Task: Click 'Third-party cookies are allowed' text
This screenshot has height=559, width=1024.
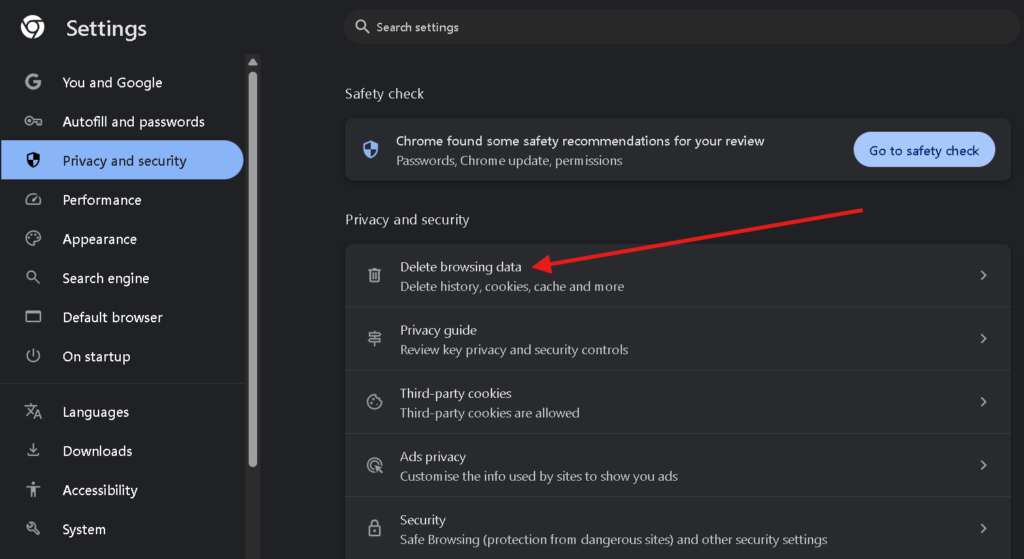Action: pyautogui.click(x=489, y=413)
